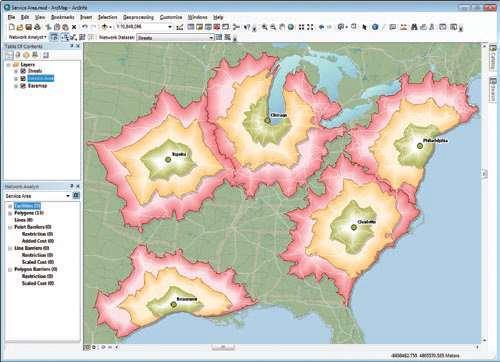Toggle visibility of Basemap layer
Viewport: 500px width, 362px height.
[23, 86]
